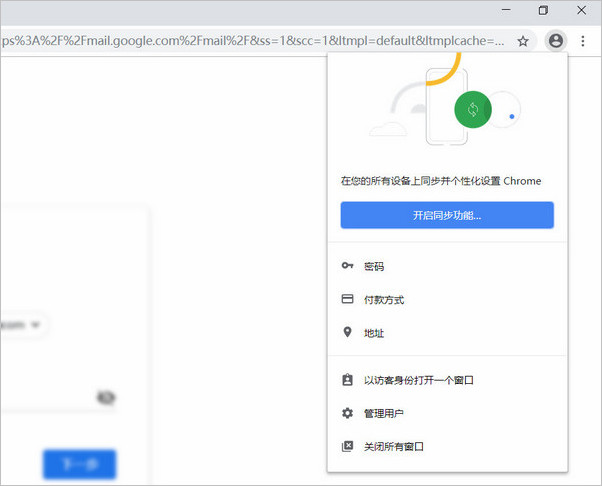602x486 pixels.
Task: Toggle the password visibility eye icon
Action: 106,398
